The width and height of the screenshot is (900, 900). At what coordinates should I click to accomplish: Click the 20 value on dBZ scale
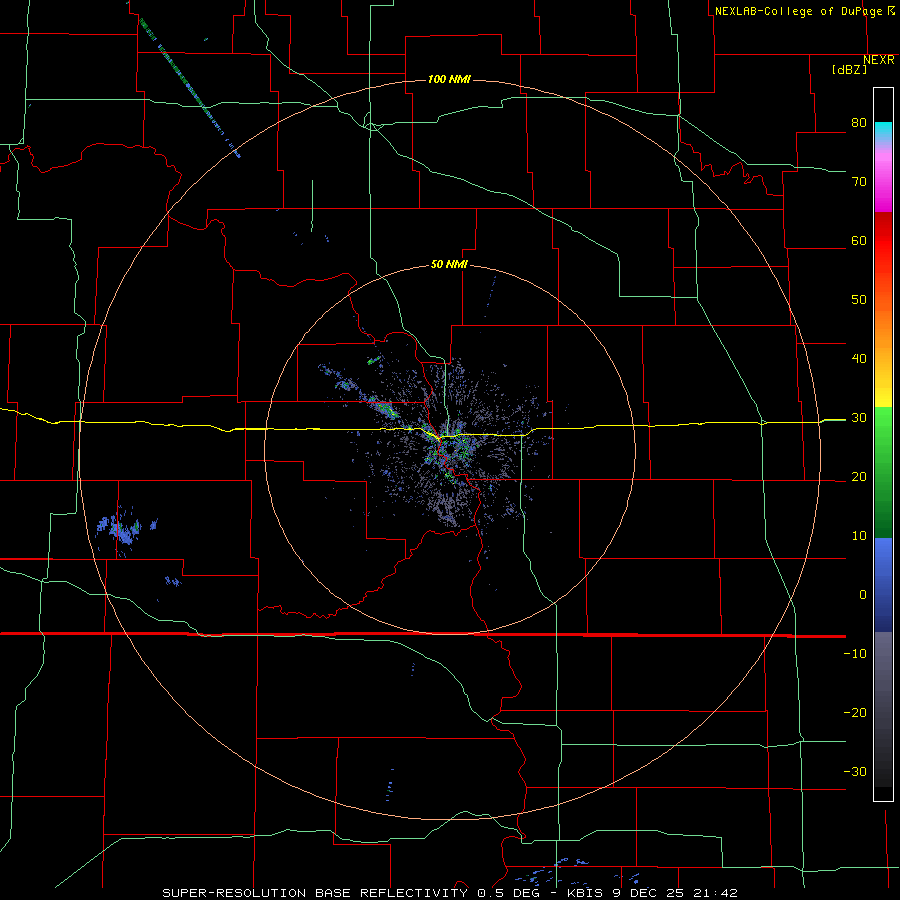(x=859, y=477)
